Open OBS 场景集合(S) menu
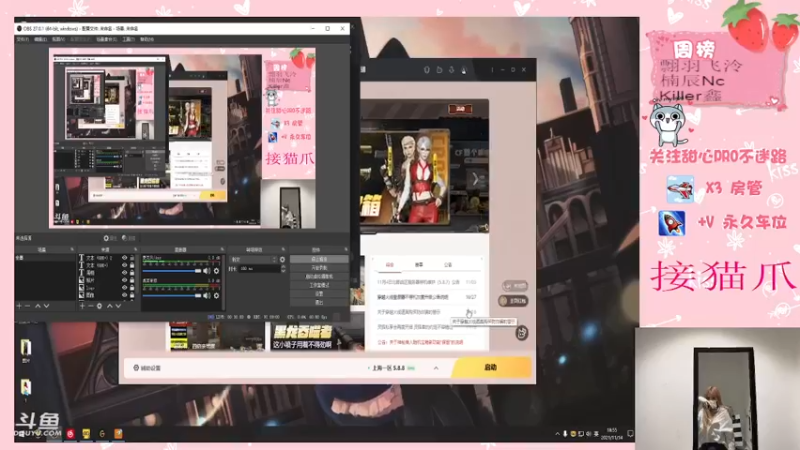The height and width of the screenshot is (450, 800). tap(106, 39)
